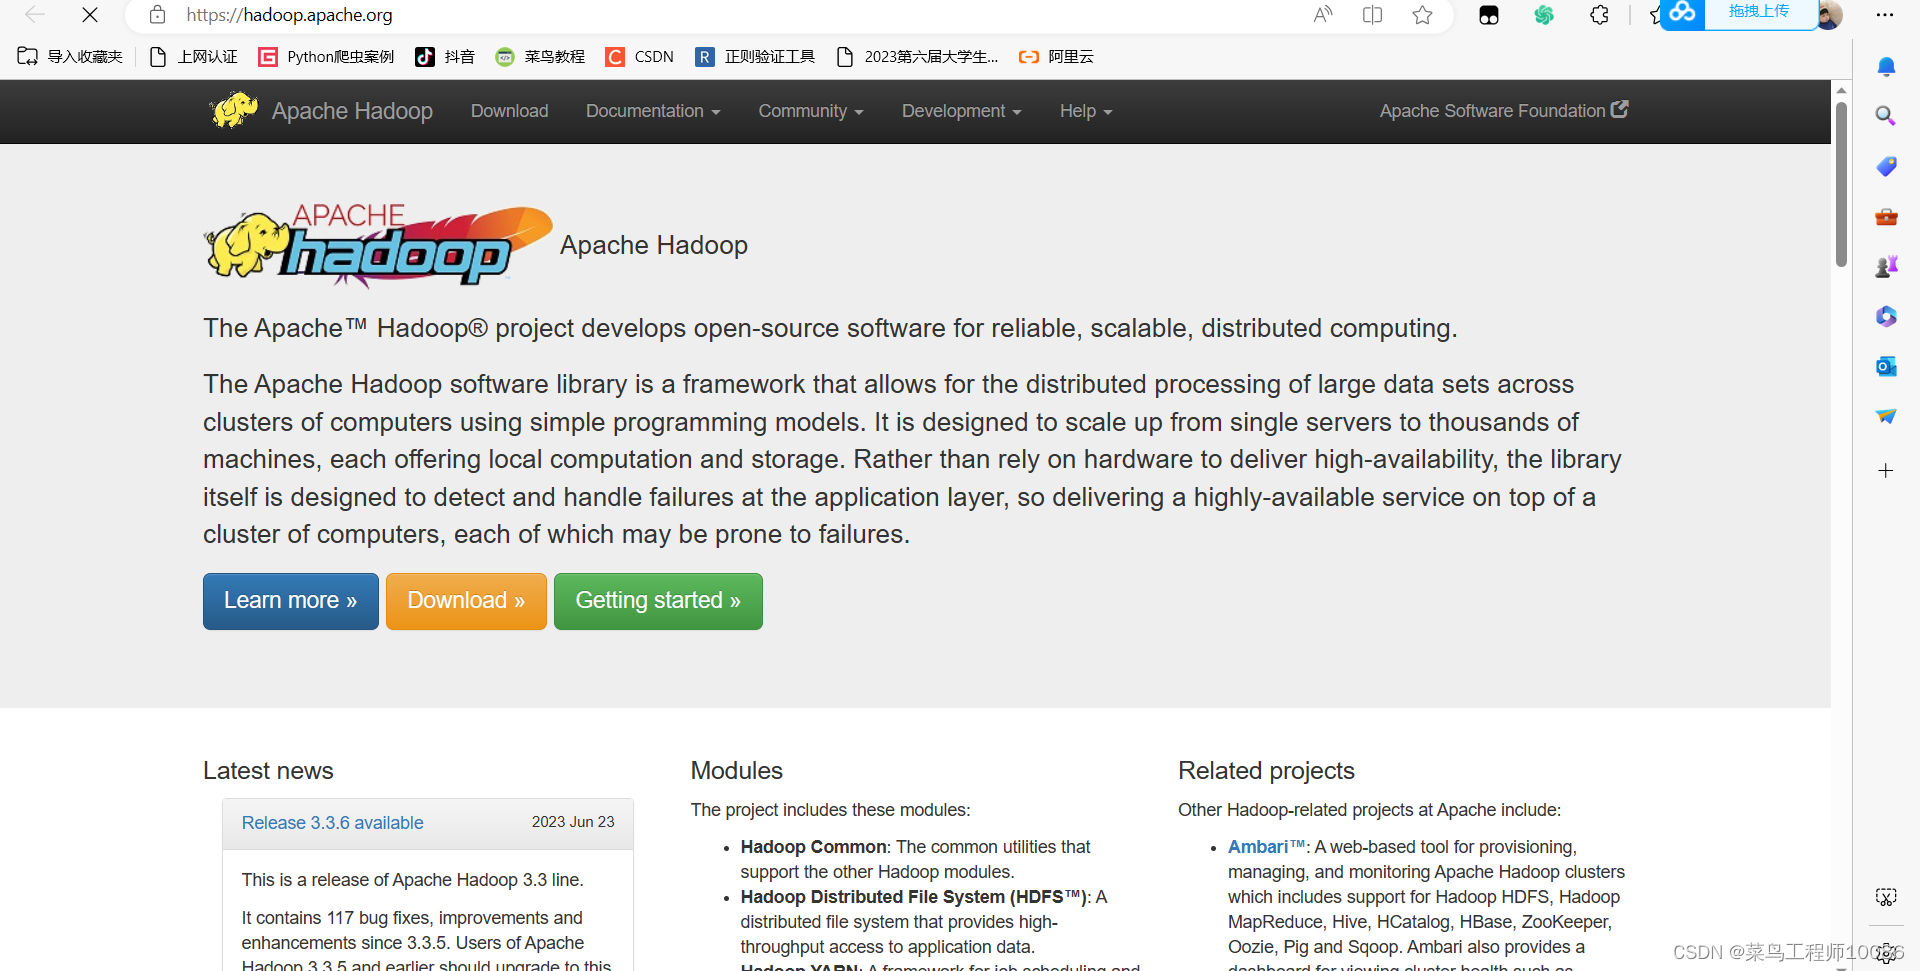Open sidebar Outlook icon
1920x971 pixels.
click(x=1886, y=366)
